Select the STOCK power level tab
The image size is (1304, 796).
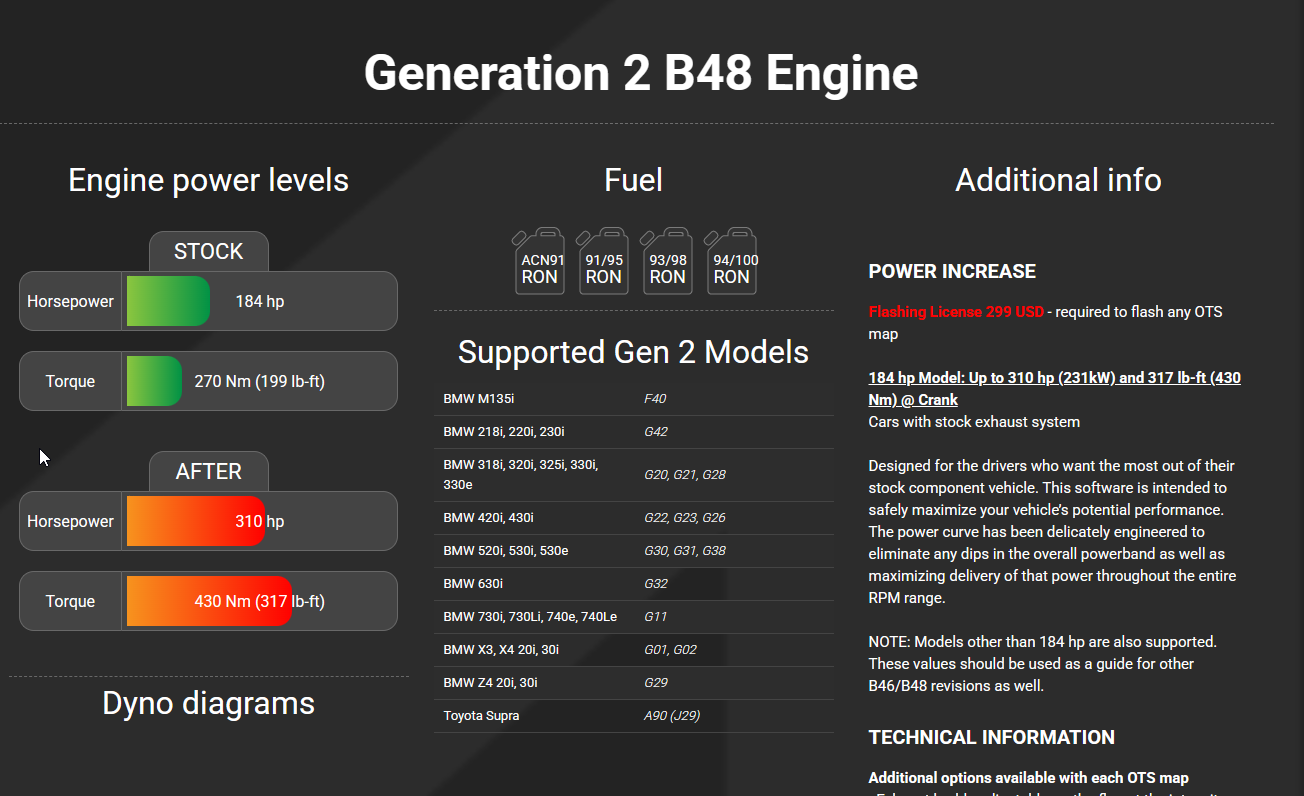[209, 251]
